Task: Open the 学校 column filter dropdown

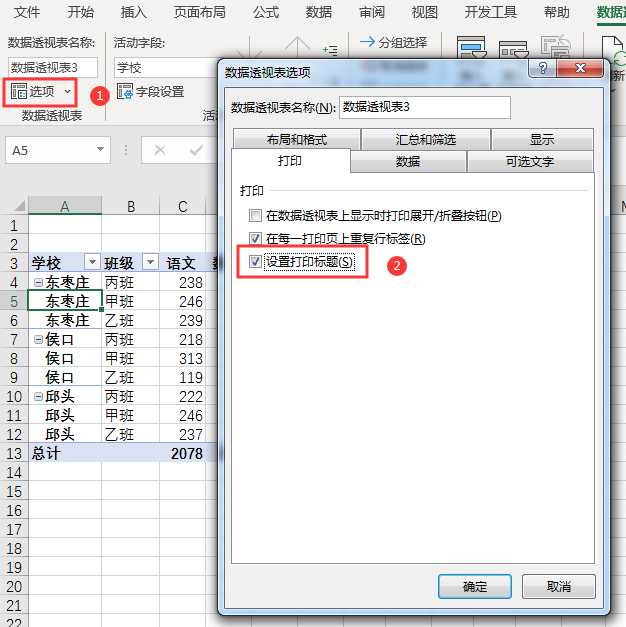Action: point(92,263)
